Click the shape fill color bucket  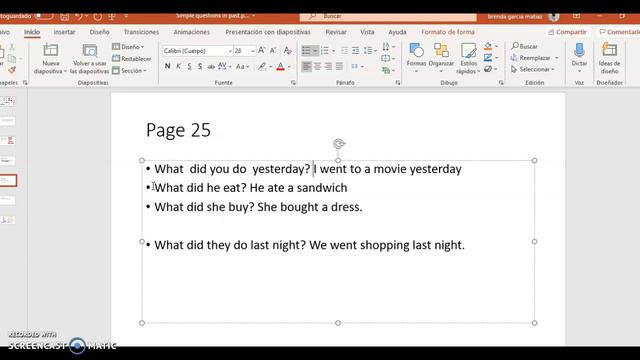488,47
